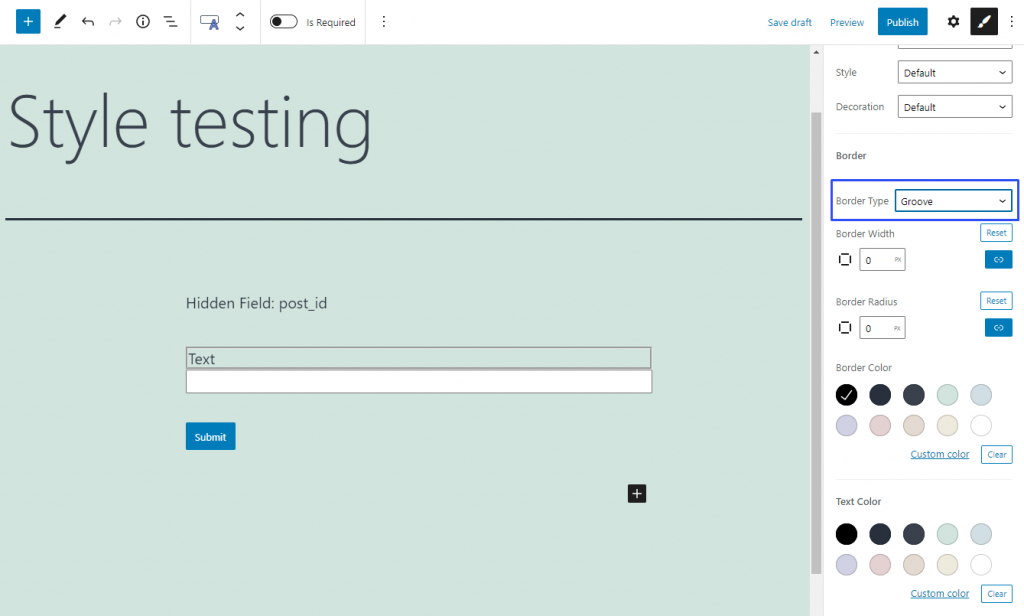Image resolution: width=1024 pixels, height=616 pixels.
Task: Open the block inserter plus button
Action: coord(28,22)
